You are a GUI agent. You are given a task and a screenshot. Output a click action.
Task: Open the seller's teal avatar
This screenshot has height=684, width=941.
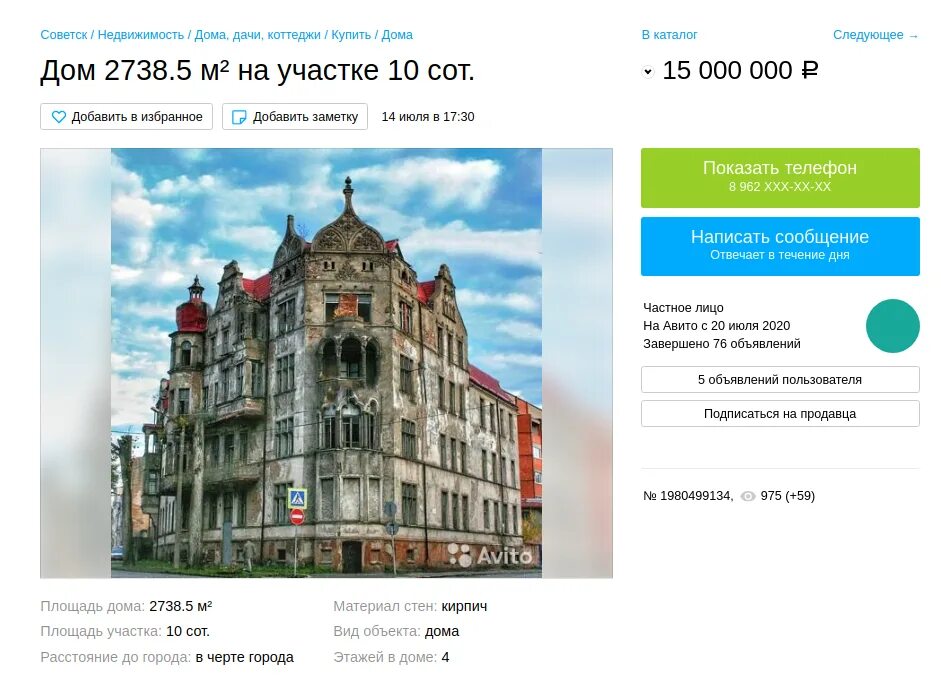click(892, 326)
